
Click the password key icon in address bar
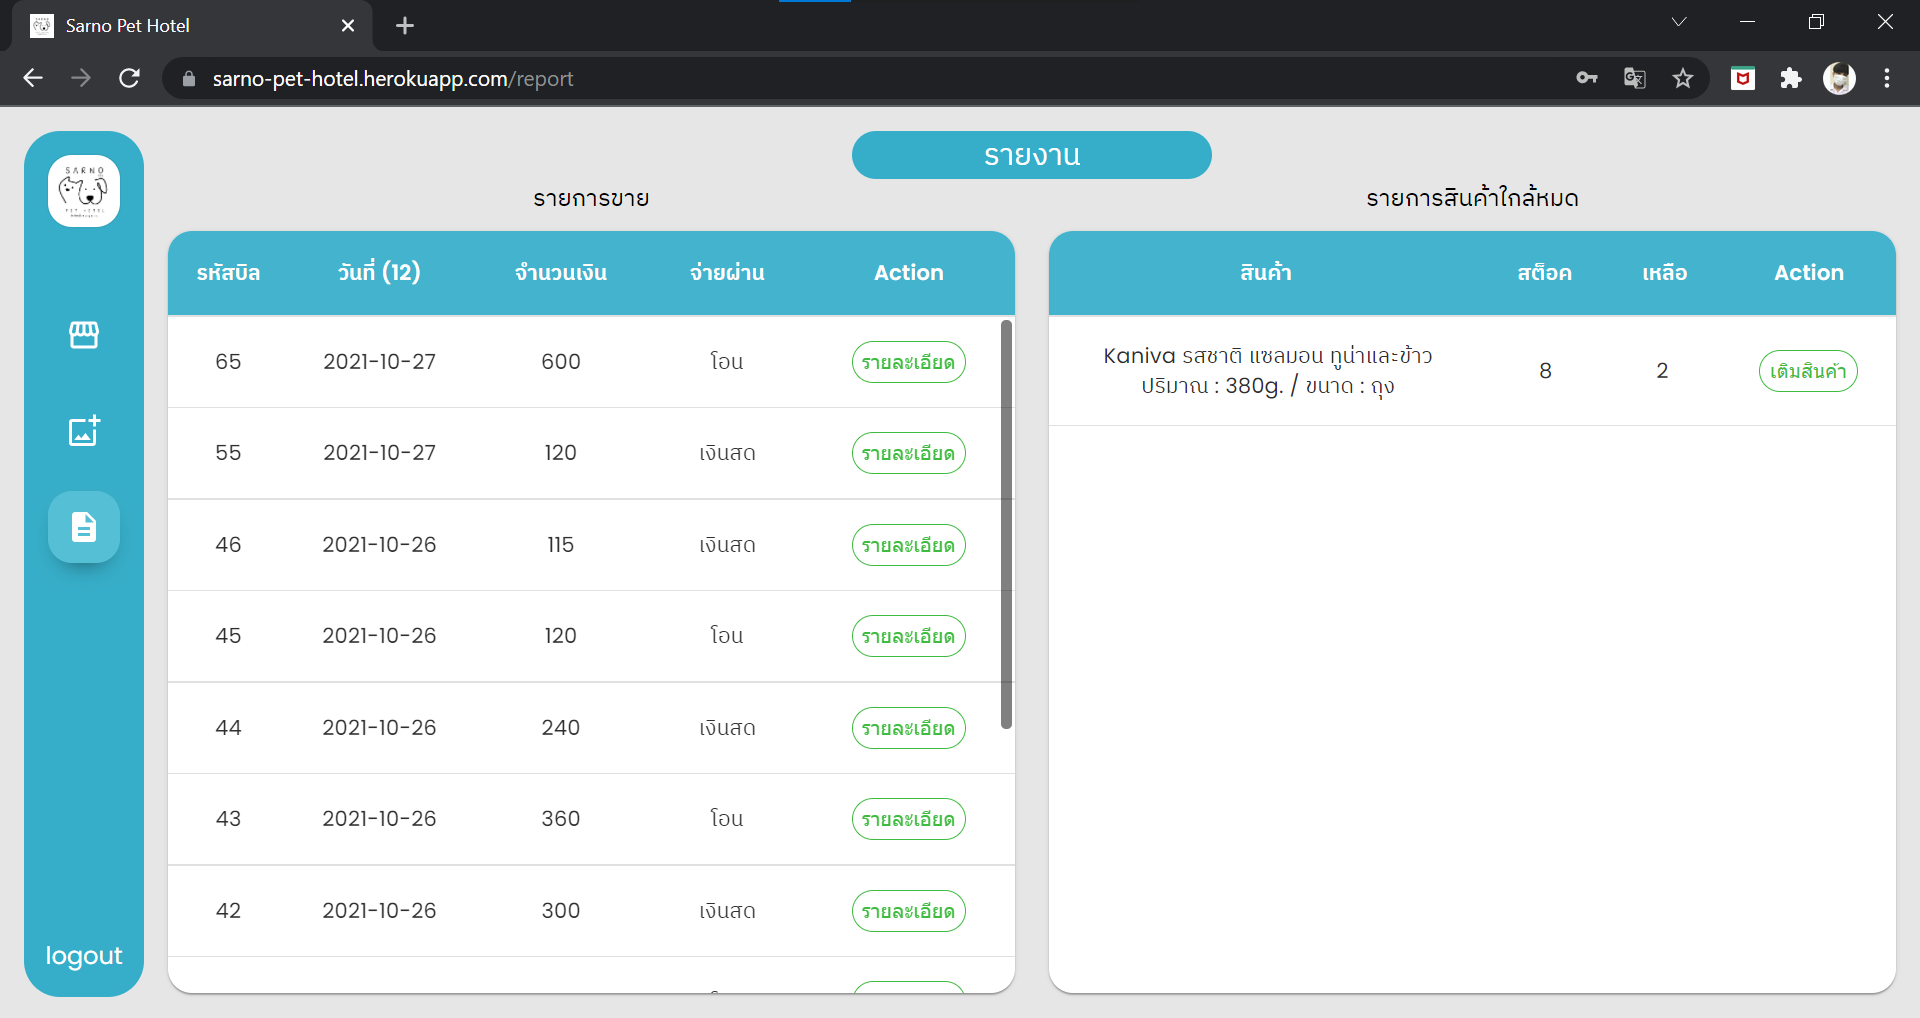coord(1586,78)
